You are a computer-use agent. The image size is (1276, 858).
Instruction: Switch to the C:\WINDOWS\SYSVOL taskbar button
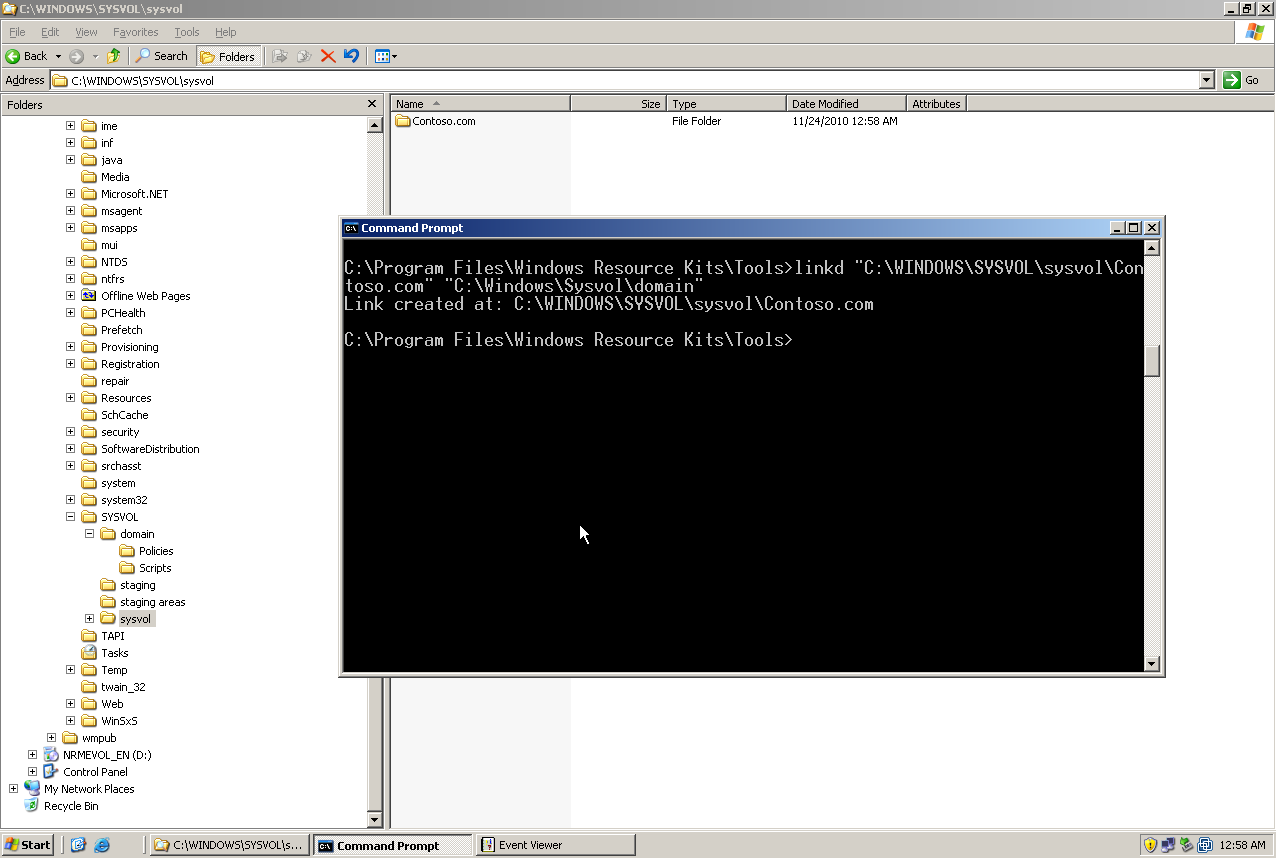(x=230, y=845)
